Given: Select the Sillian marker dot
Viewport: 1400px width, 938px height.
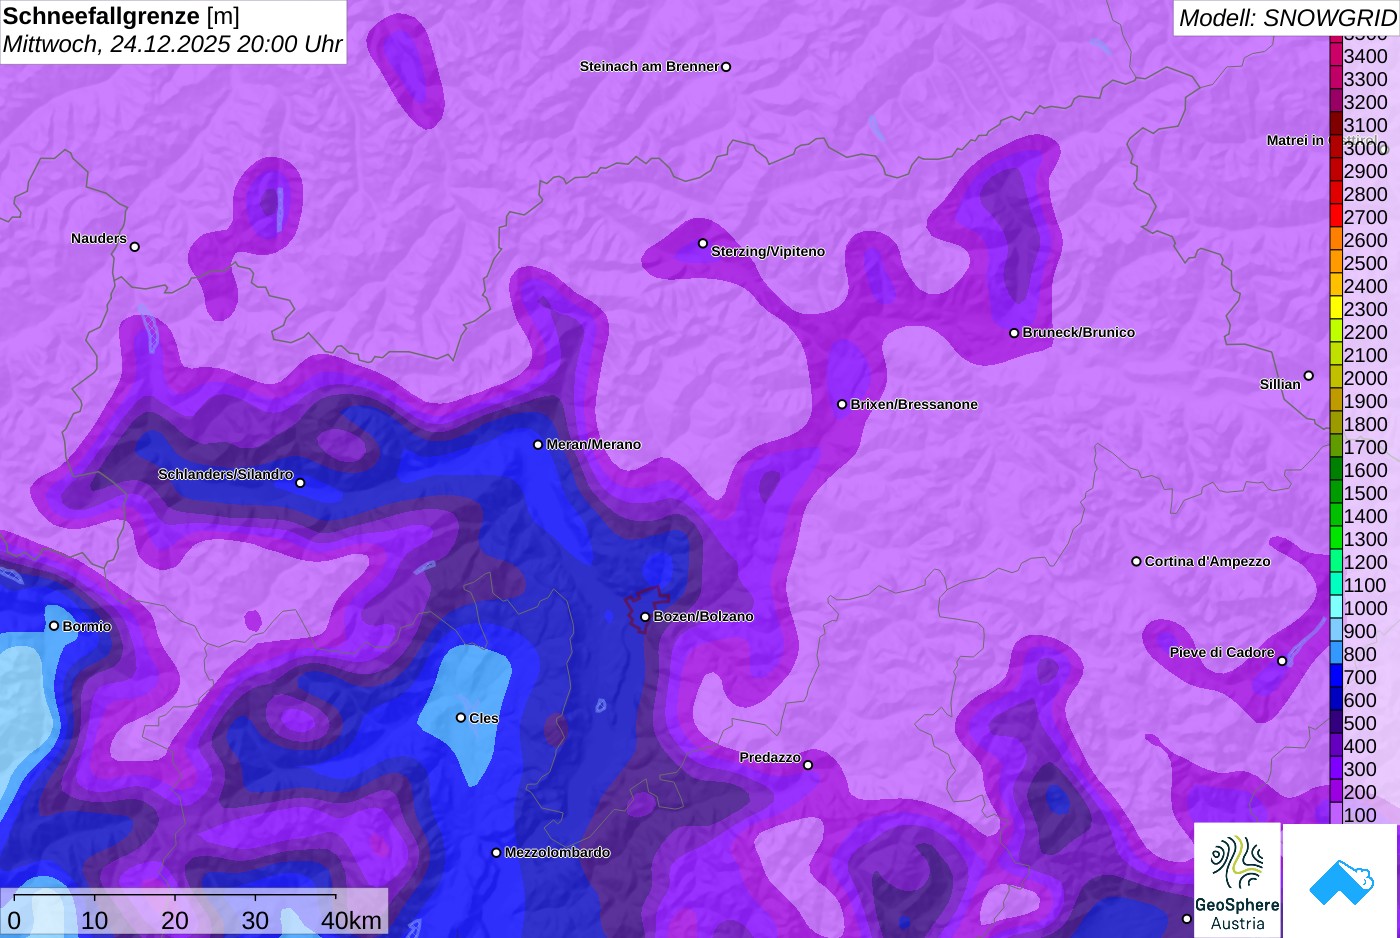Looking at the screenshot, I should point(1308,376).
